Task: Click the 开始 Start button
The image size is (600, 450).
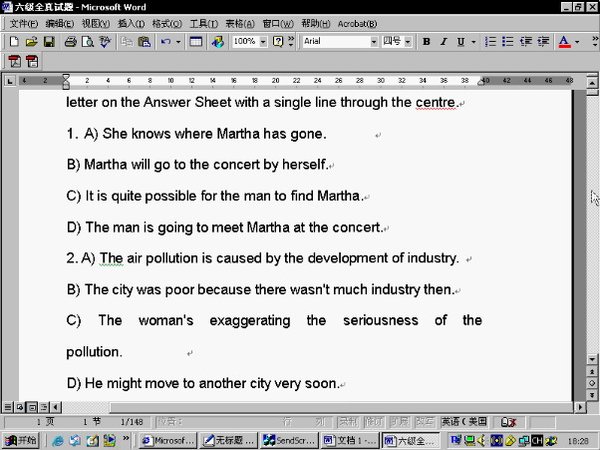Action: click(21, 440)
